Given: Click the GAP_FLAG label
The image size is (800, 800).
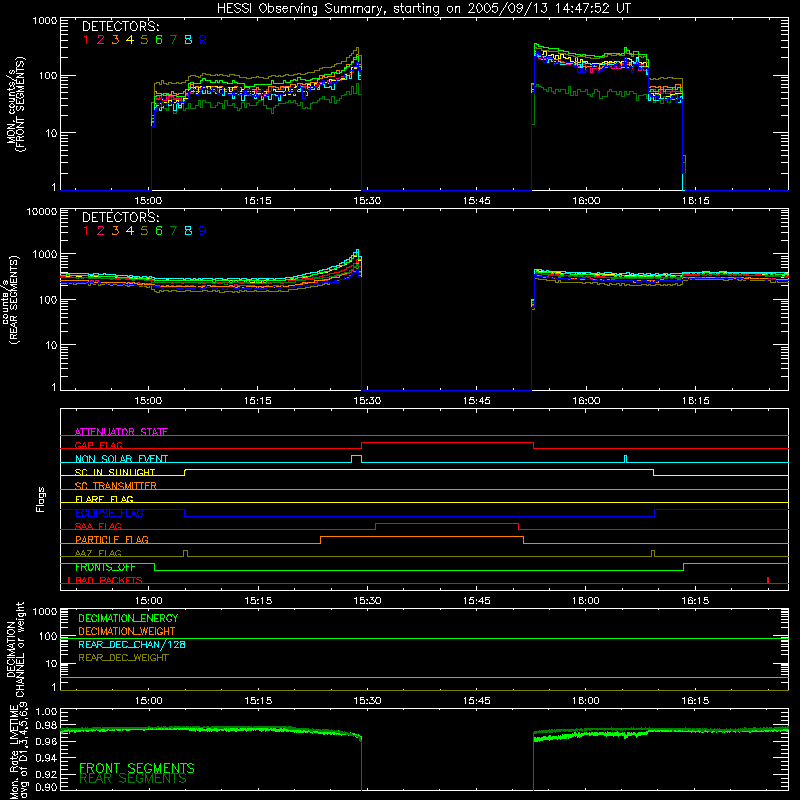Looking at the screenshot, I should (x=98, y=445).
